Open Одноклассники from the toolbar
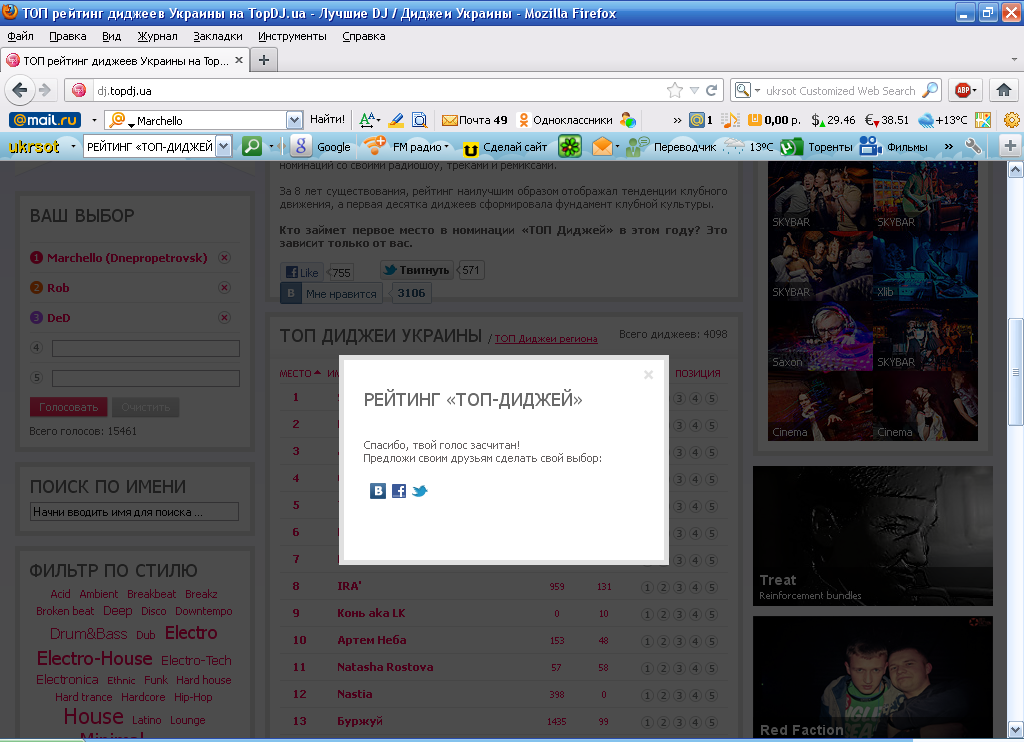Viewport: 1024px width, 742px height. (x=565, y=120)
